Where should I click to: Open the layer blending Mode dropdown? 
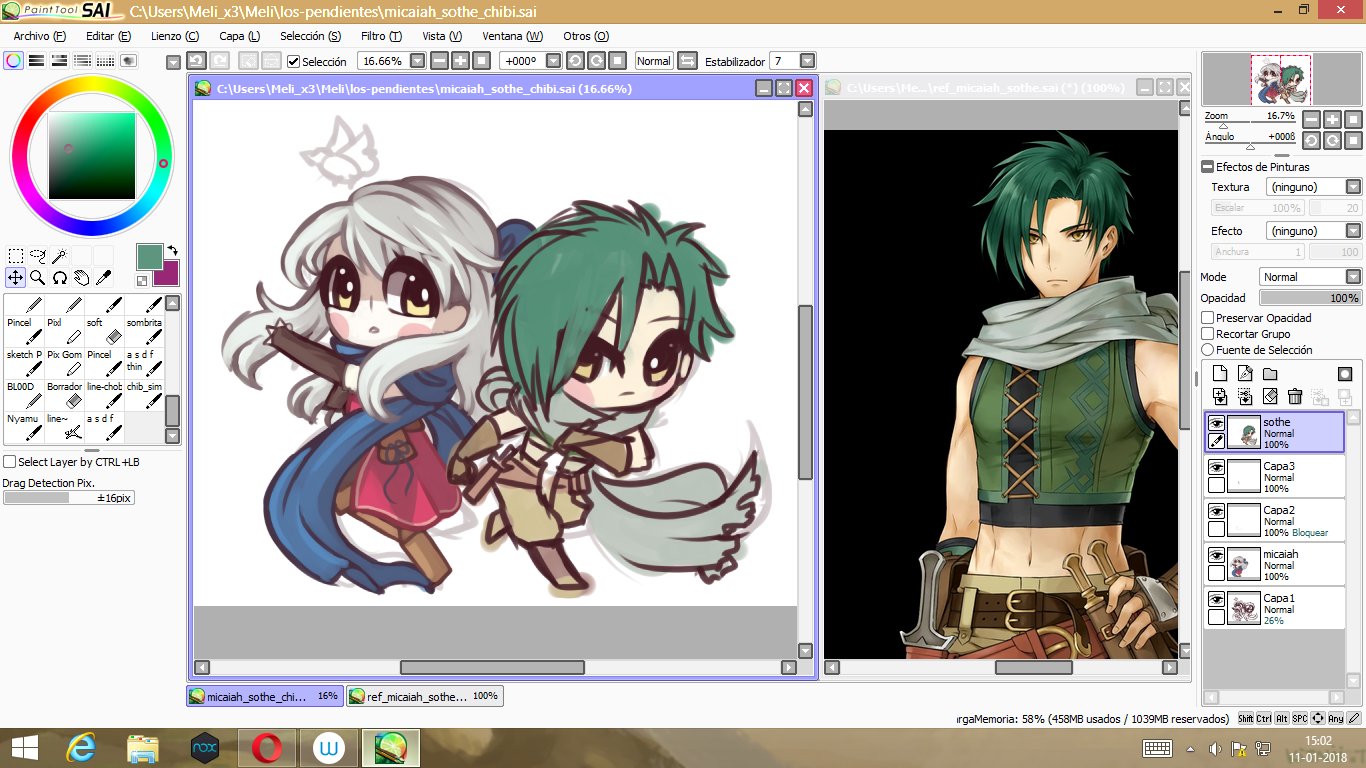tap(1353, 277)
